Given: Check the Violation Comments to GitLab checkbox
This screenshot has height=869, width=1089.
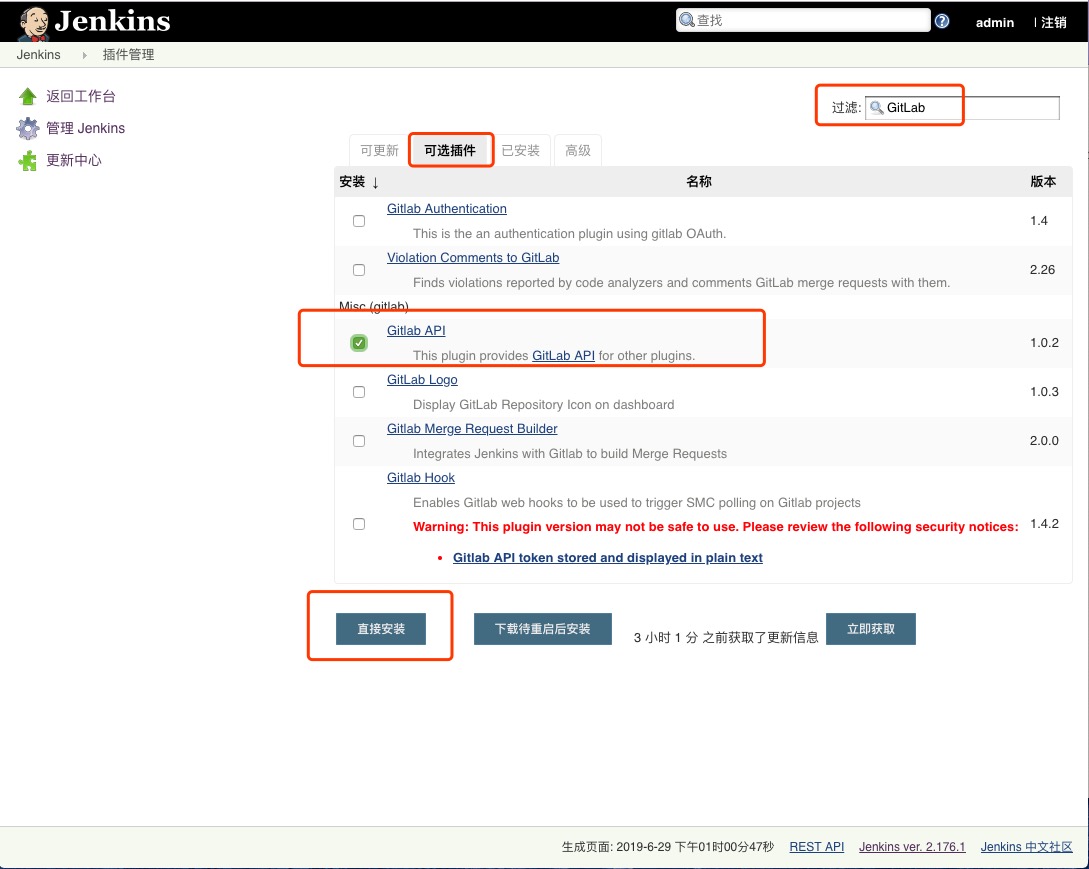Looking at the screenshot, I should tap(359, 270).
